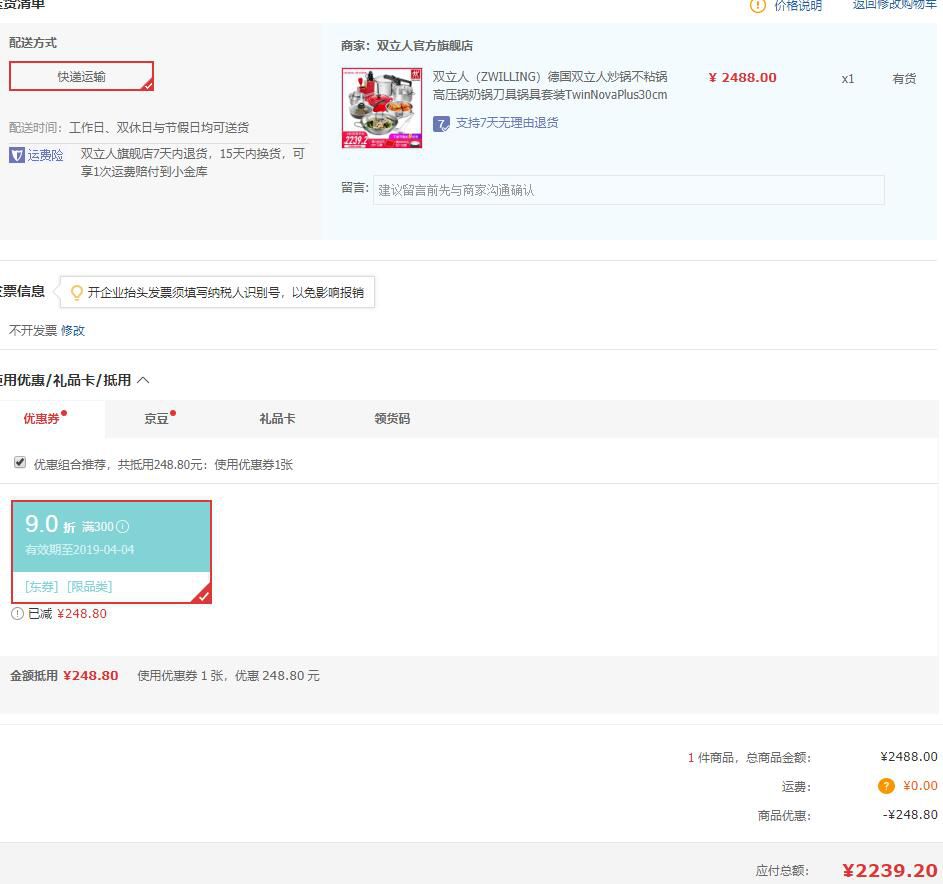Return via 返回修改购物车 link

[894, 5]
